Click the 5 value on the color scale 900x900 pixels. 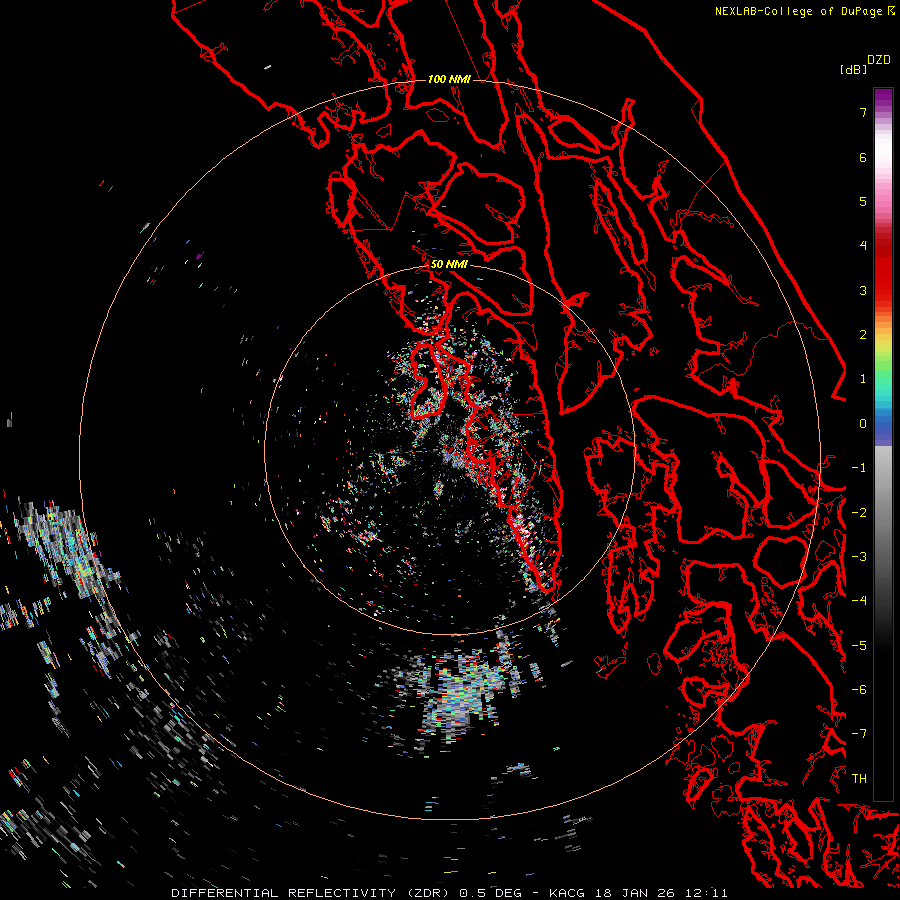pyautogui.click(x=863, y=201)
